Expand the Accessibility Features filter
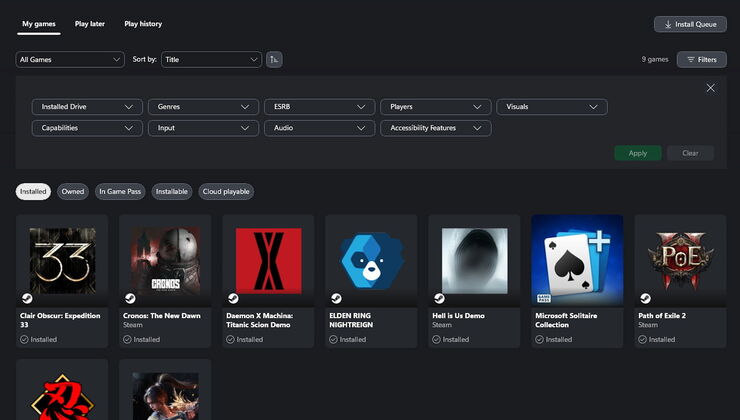740x420 pixels. coord(436,128)
